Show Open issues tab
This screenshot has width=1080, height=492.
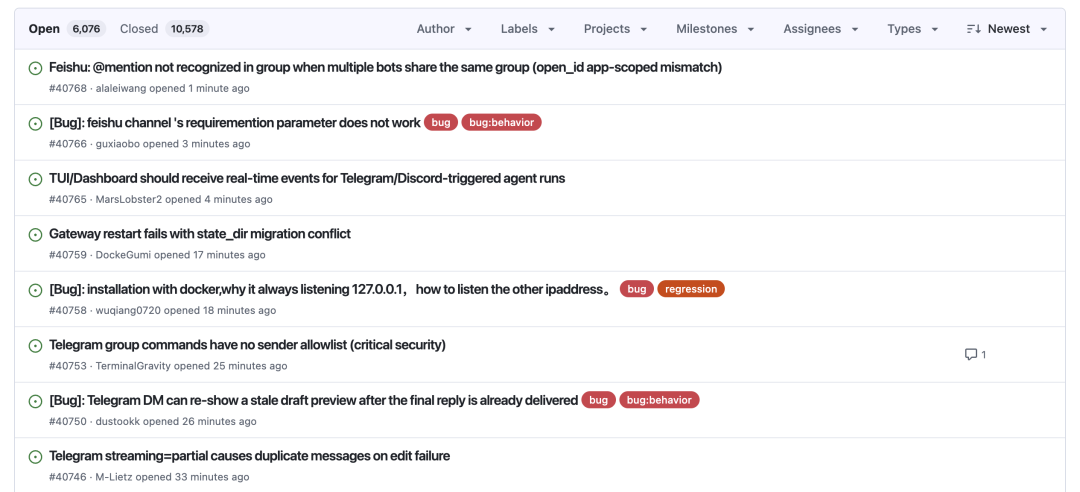(x=66, y=29)
